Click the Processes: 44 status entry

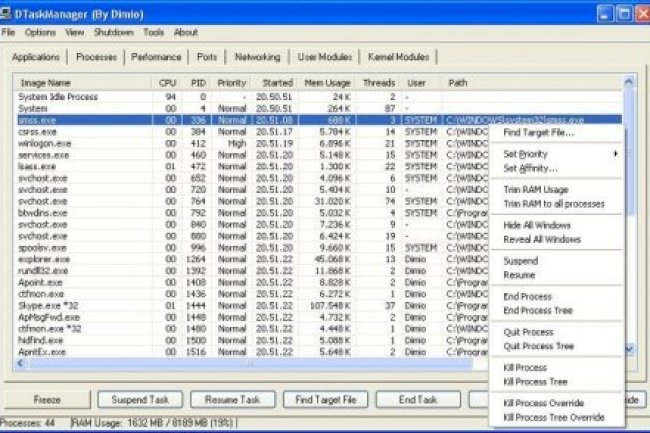pyautogui.click(x=27, y=423)
